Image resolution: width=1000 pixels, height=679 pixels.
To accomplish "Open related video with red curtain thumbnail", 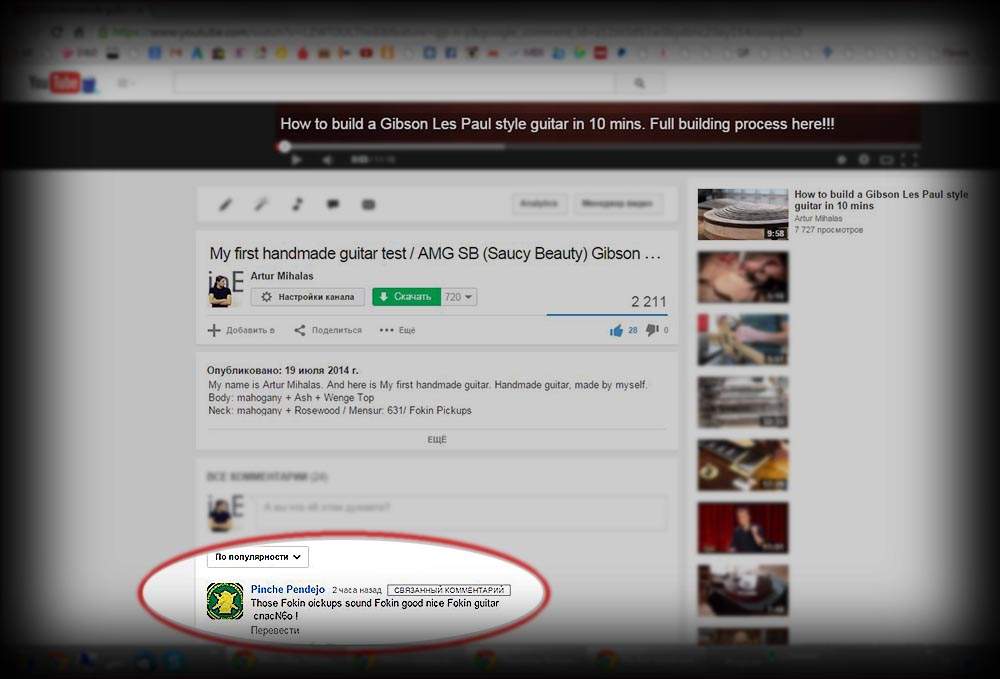I will coord(743,527).
